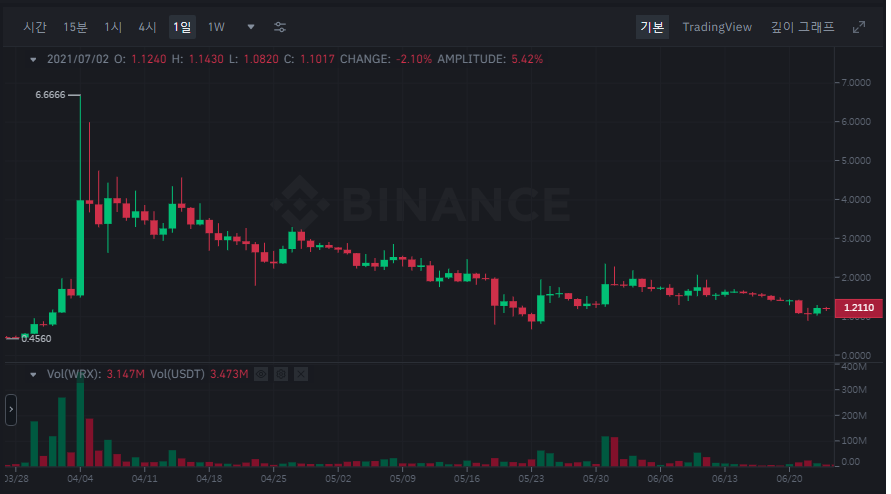Switch to 15분 interval
Viewport: 891px width, 494px height.
click(75, 27)
